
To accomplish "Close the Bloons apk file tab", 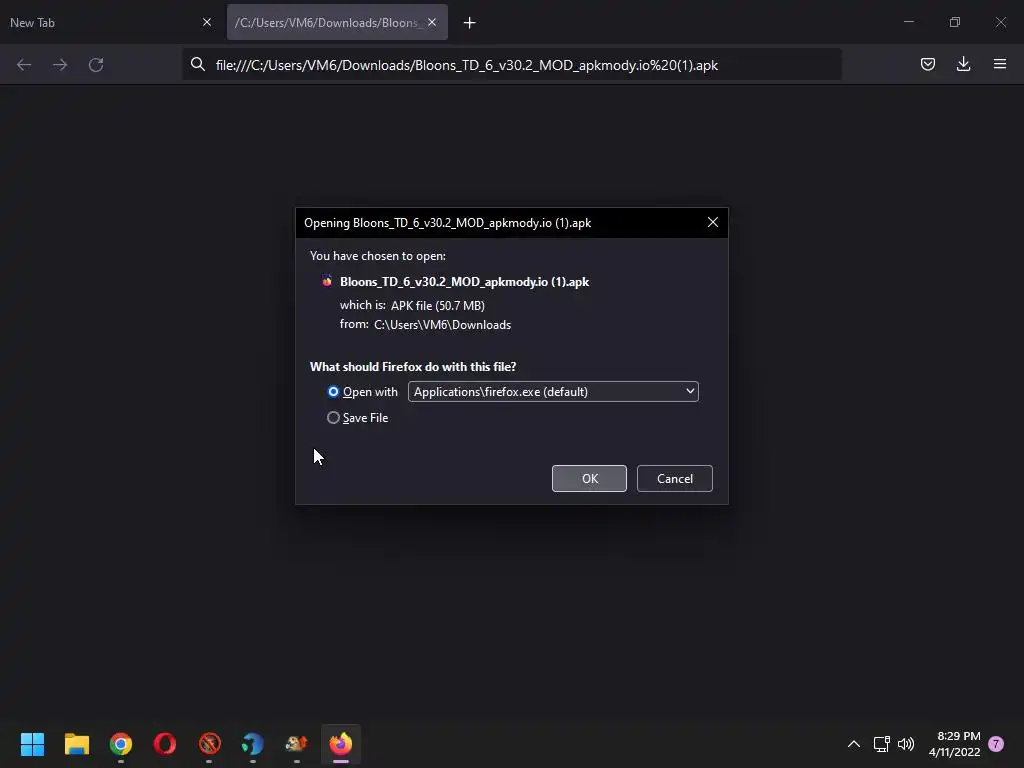I will (x=432, y=22).
